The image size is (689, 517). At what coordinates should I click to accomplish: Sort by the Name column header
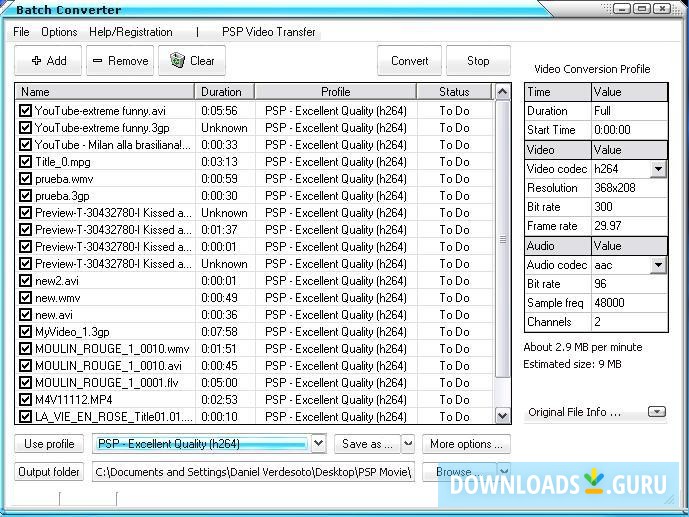click(x=105, y=92)
